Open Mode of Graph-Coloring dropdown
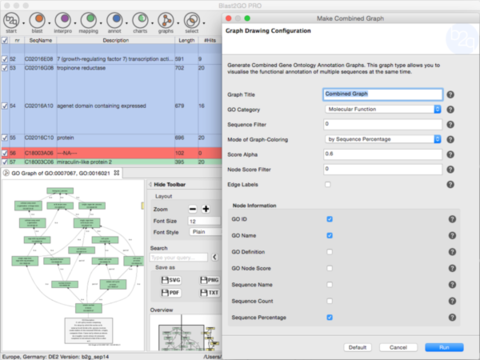The width and height of the screenshot is (480, 360). coord(383,139)
